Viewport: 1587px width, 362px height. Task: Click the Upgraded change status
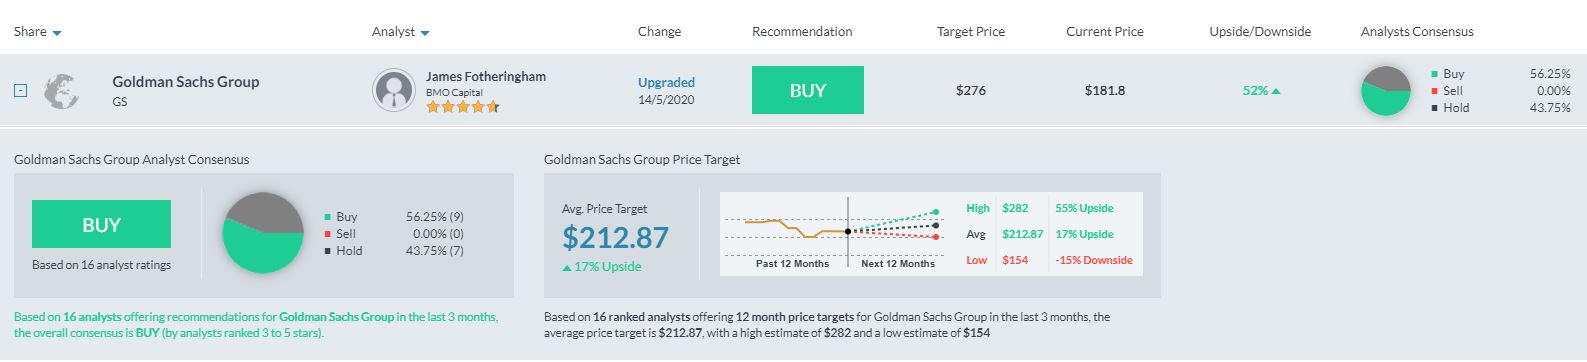666,82
